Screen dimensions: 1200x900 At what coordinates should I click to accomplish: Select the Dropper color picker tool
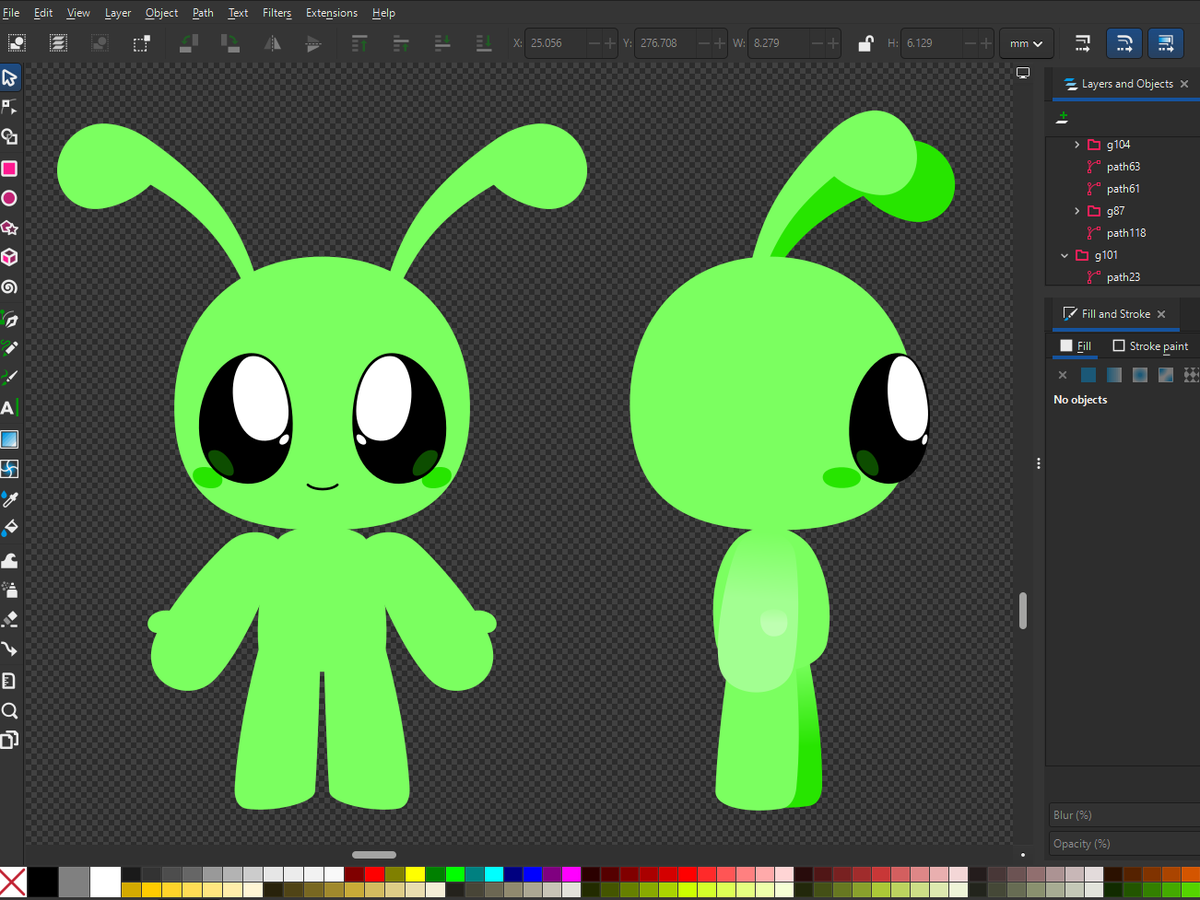click(10, 498)
